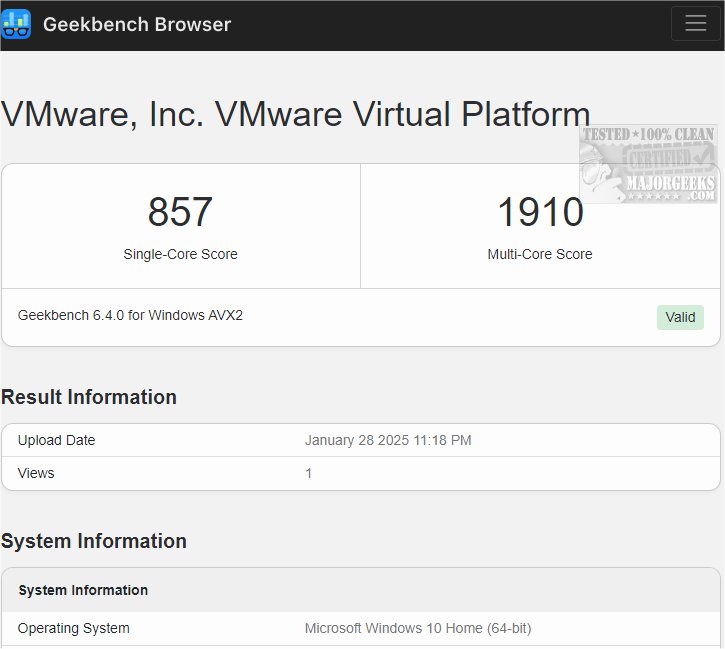
Task: Click the Geekbench 6.4.0 for Windows AVX2 text
Action: coord(130,315)
